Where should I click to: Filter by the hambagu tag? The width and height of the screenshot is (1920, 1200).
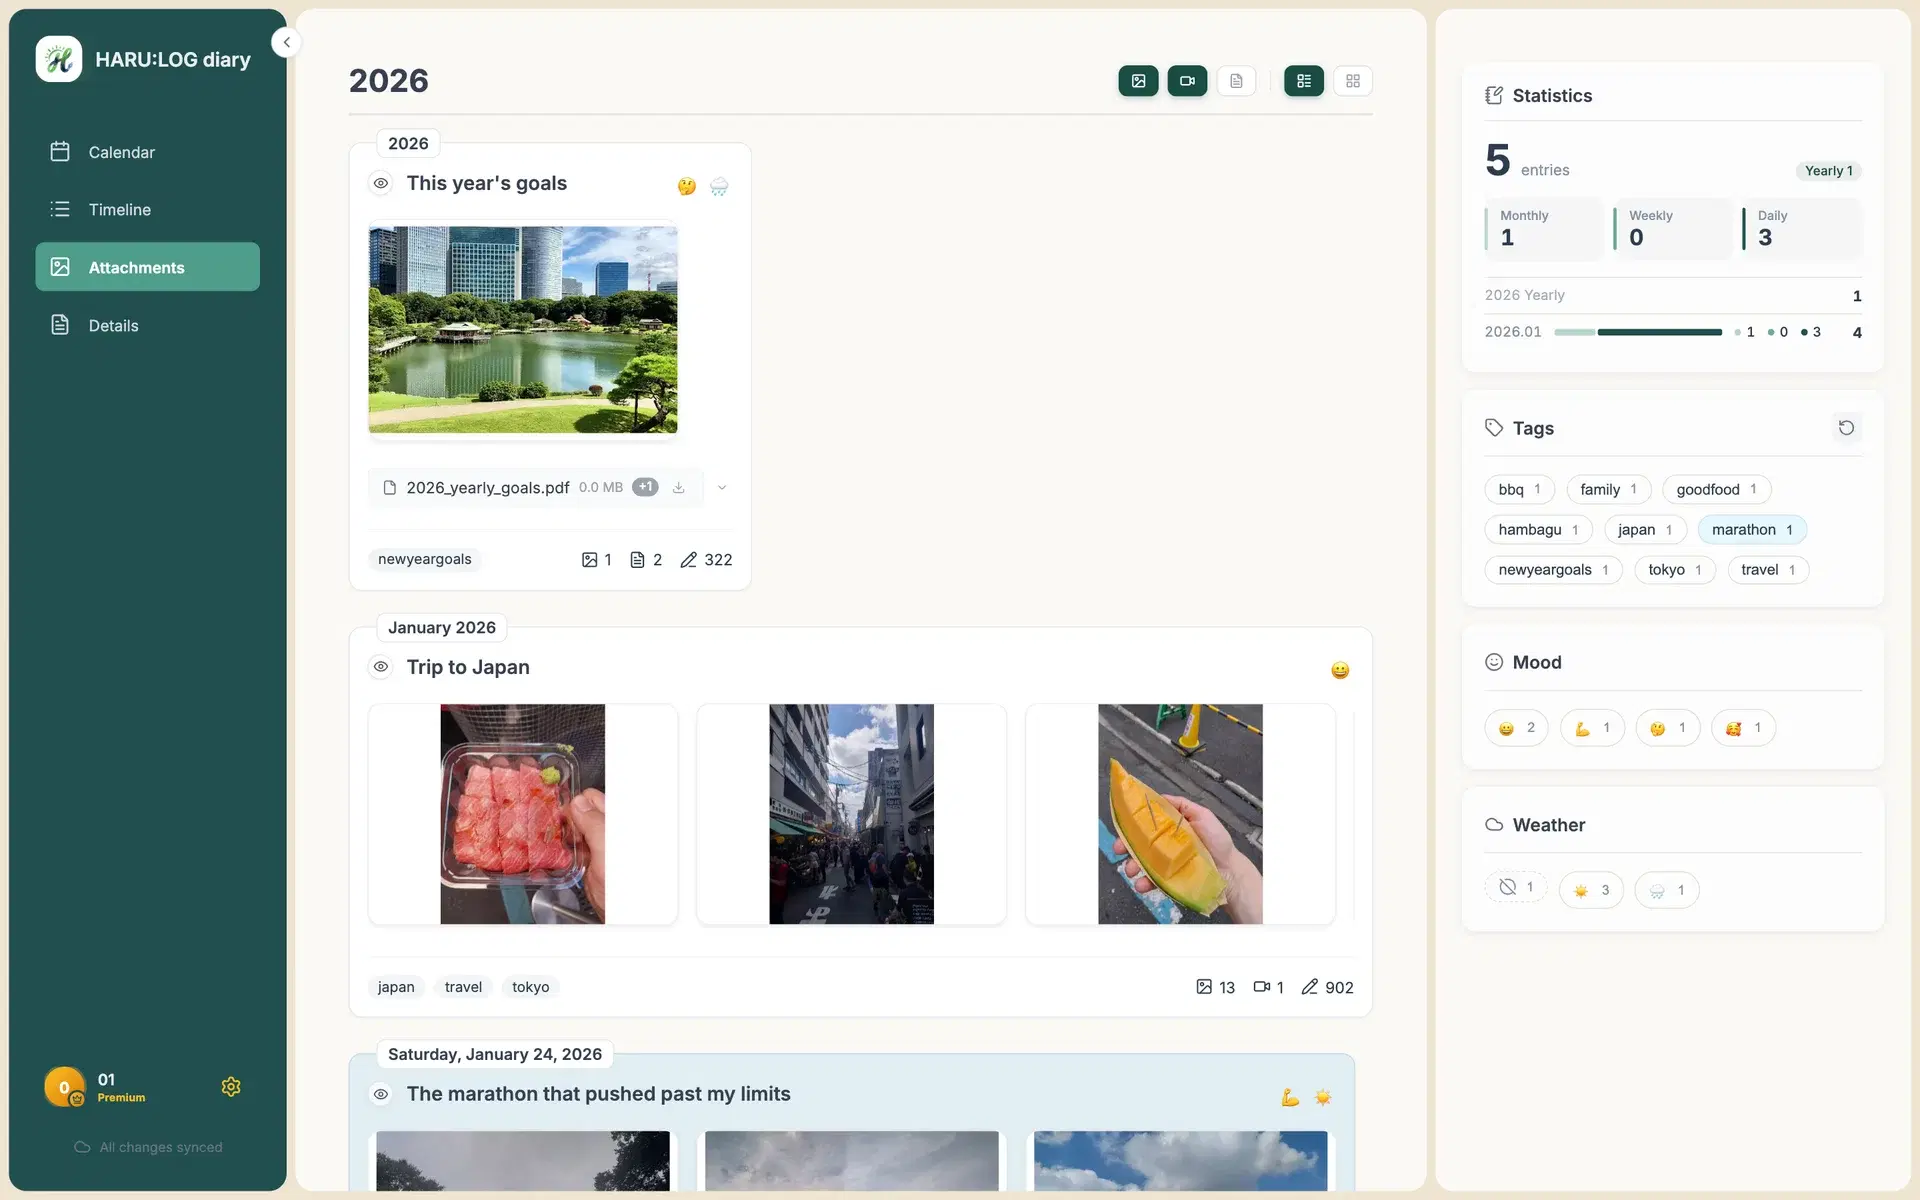coord(1538,530)
